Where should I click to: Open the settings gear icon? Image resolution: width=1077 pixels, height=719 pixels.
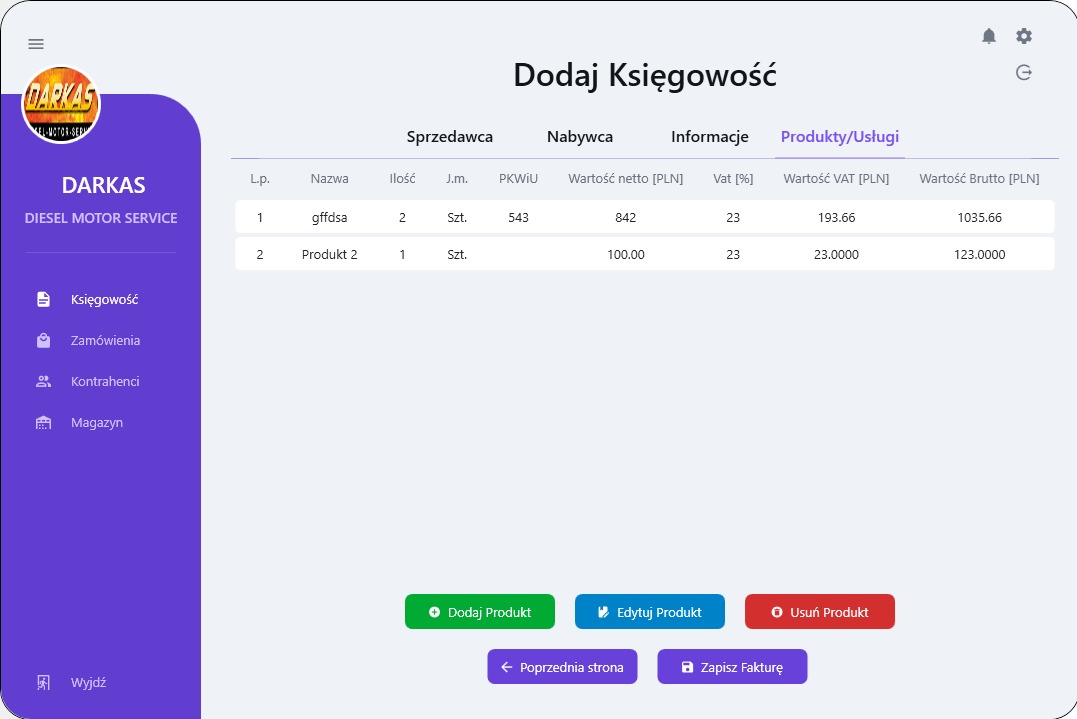[1023, 36]
